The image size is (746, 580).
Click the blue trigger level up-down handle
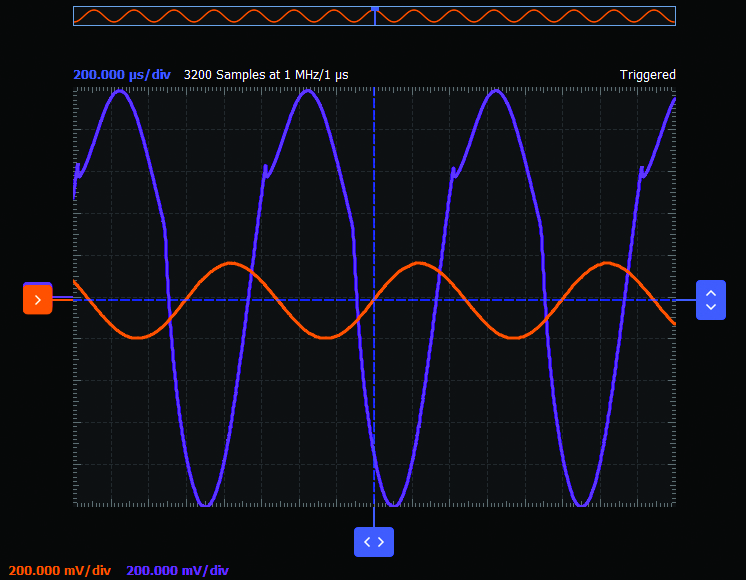[x=710, y=300]
